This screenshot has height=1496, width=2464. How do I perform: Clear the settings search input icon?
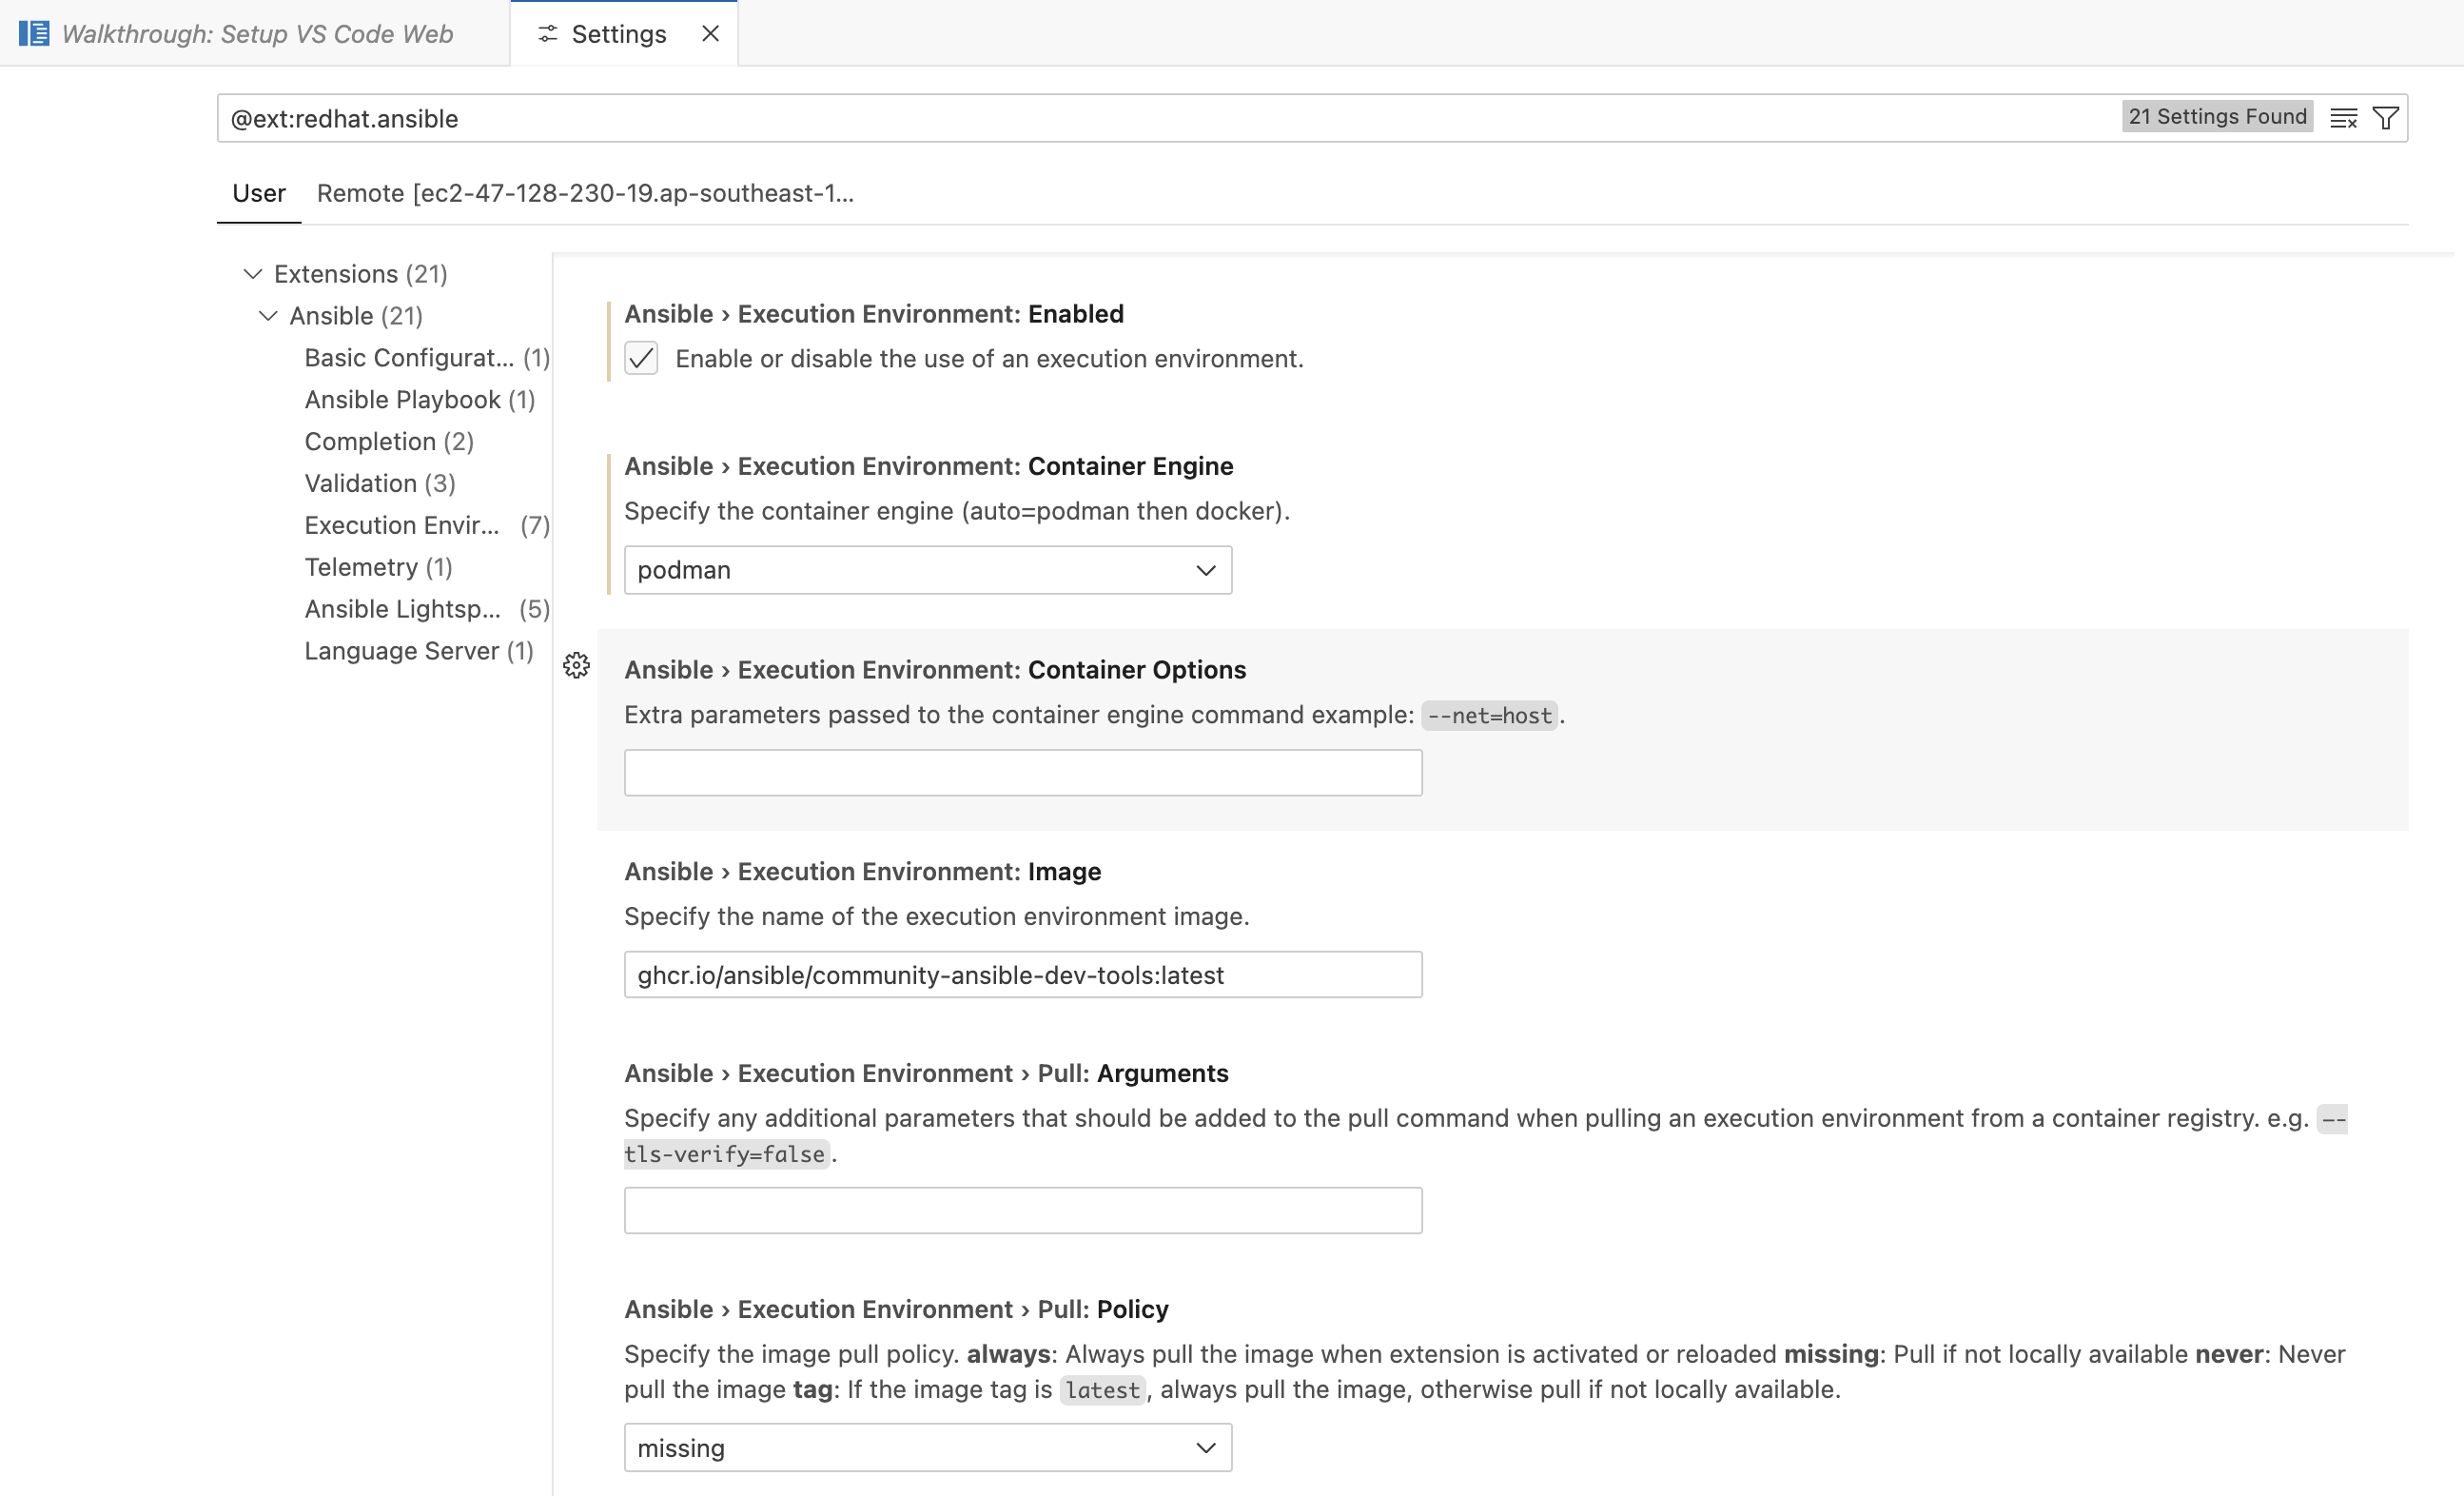tap(2343, 118)
